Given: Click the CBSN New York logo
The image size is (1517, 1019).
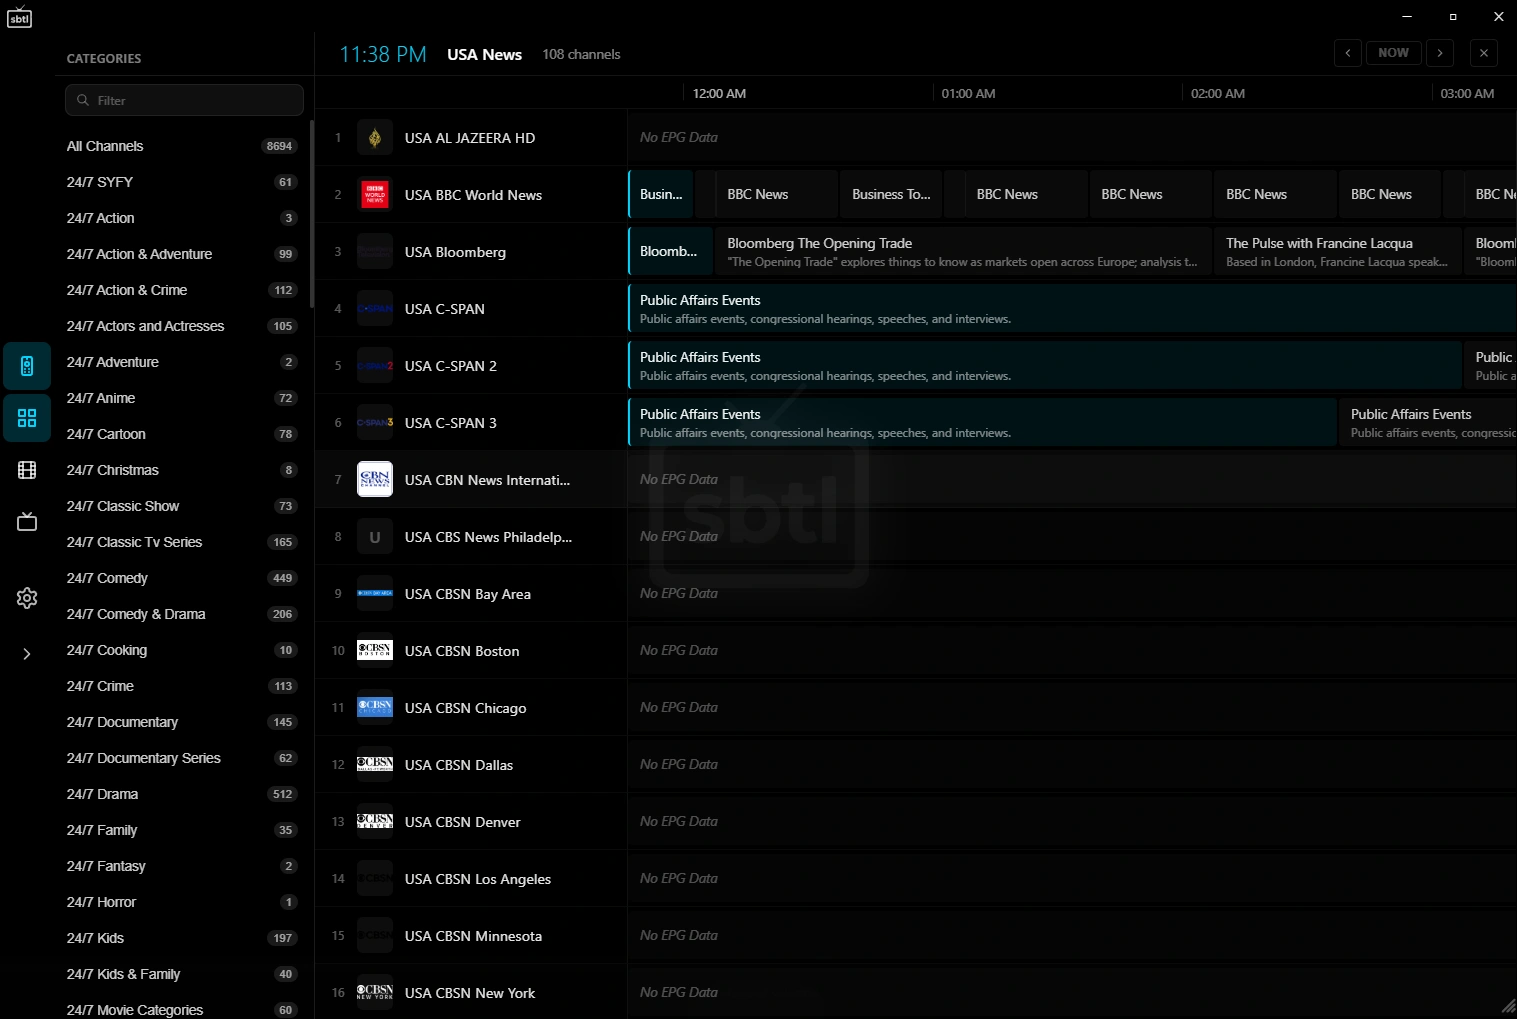Looking at the screenshot, I should point(375,993).
